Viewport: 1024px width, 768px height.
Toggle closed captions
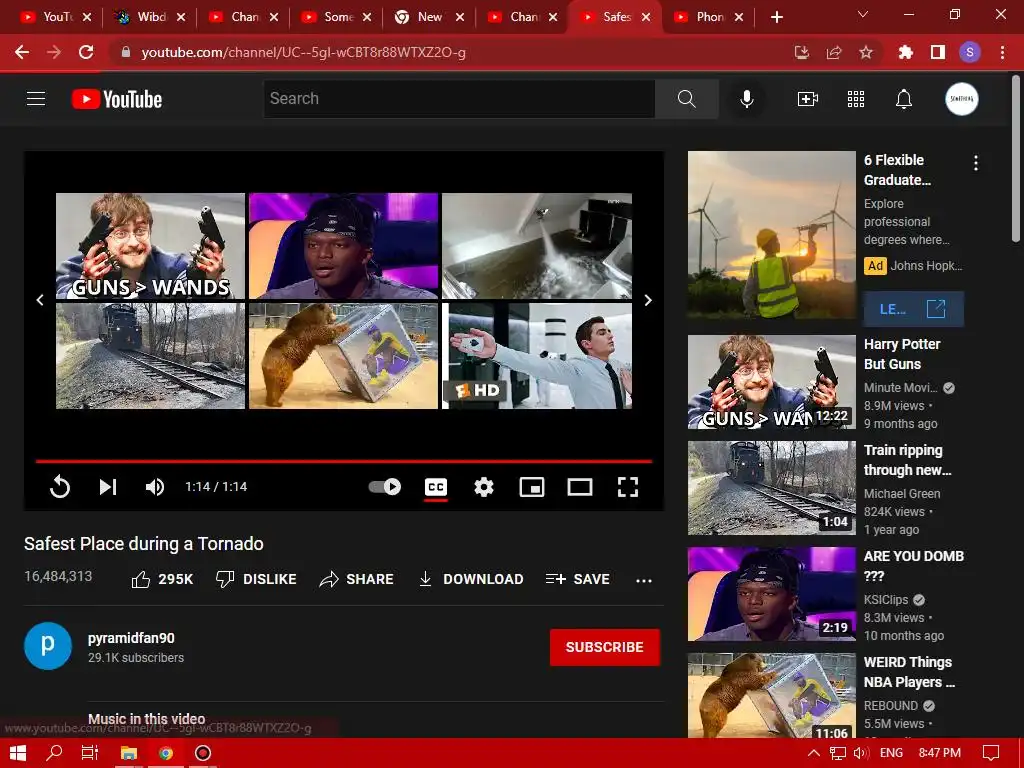pos(436,487)
